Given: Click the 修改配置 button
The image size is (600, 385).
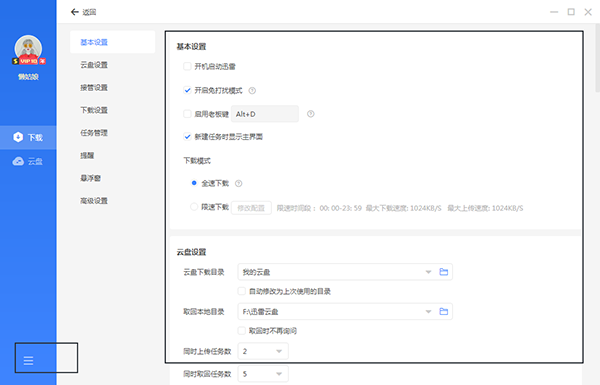Looking at the screenshot, I should pos(251,208).
